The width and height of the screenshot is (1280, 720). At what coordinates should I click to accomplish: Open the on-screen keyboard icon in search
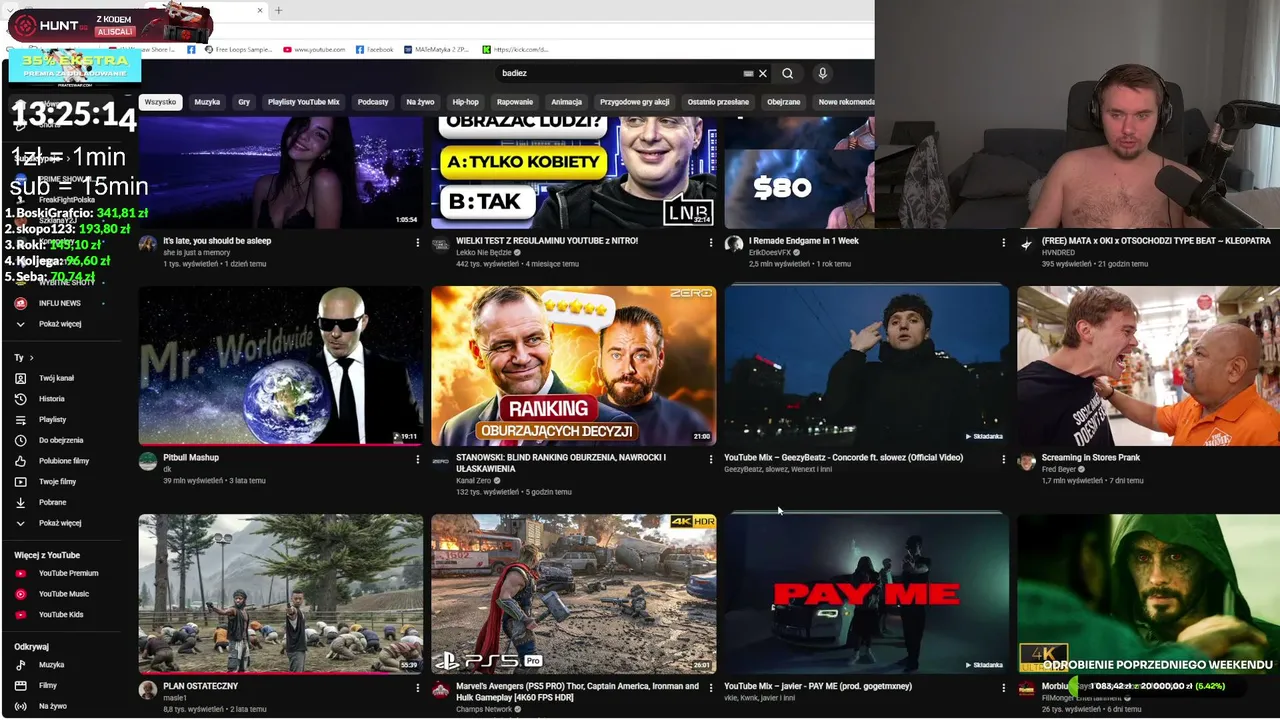pos(748,73)
